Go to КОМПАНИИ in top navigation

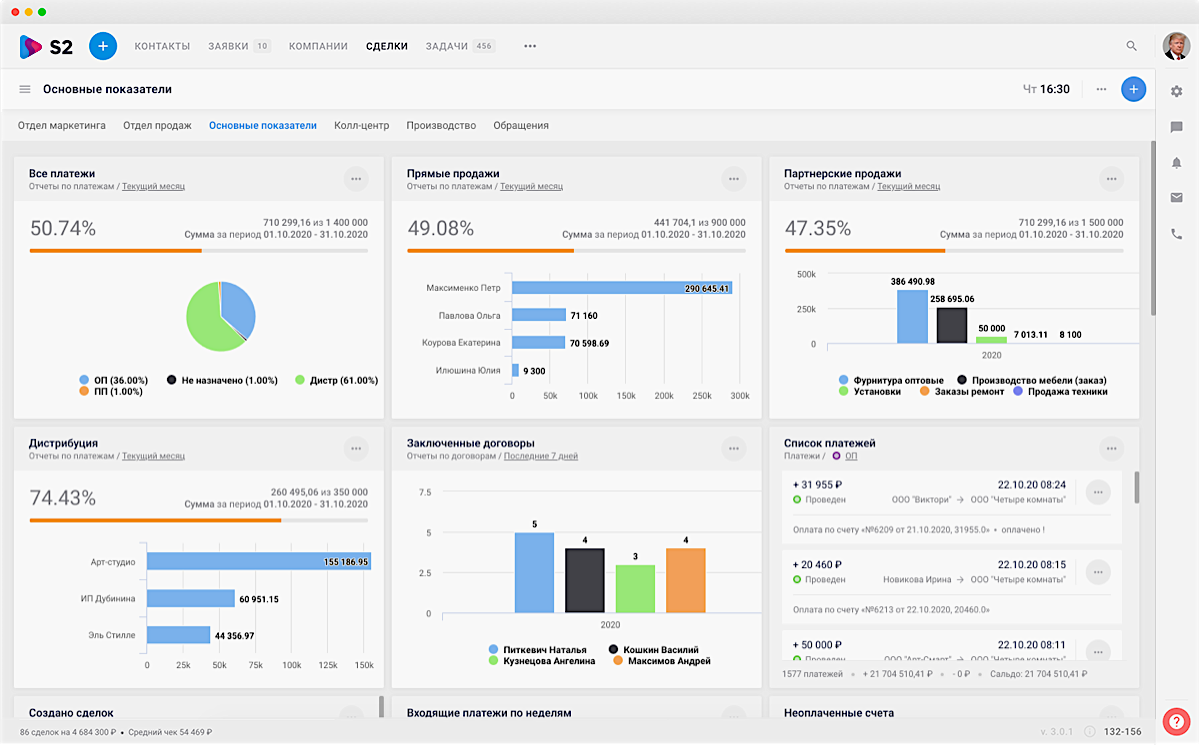[318, 46]
